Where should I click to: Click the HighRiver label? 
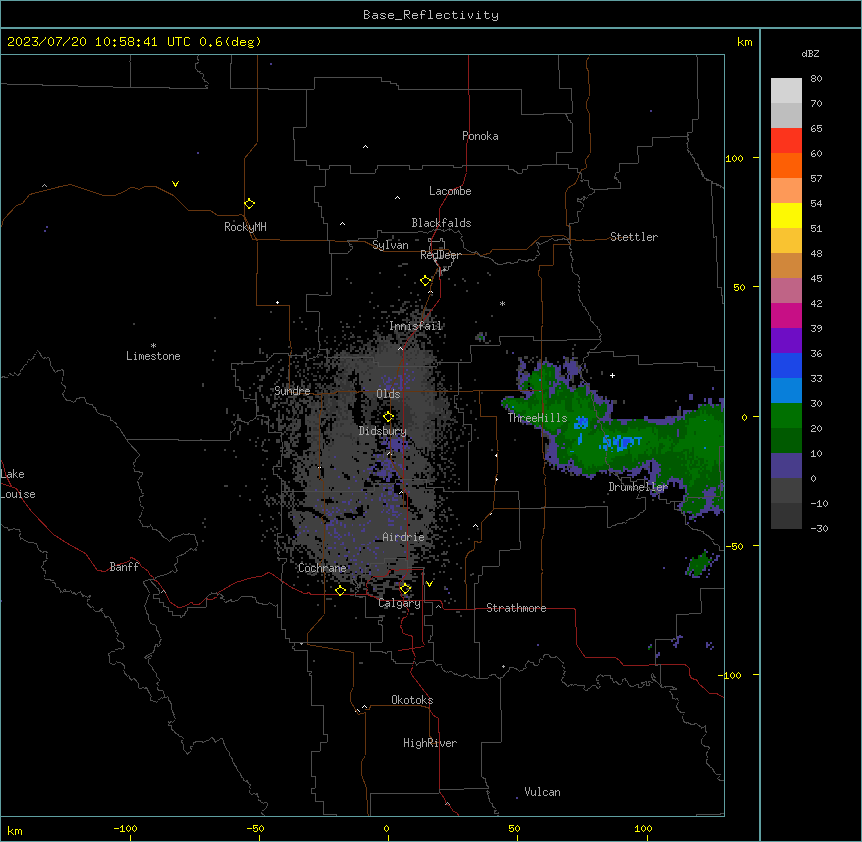coord(429,743)
